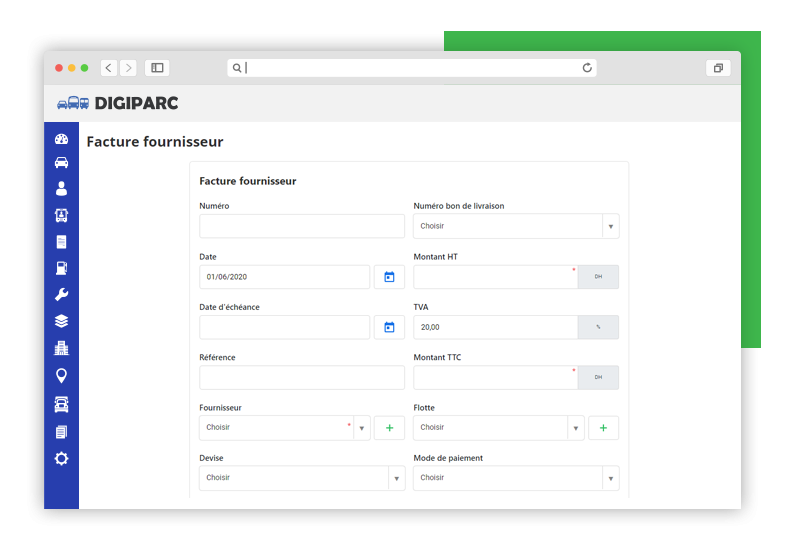Expand the Mode de paiement dropdown
Screen dimensions: 785x560
(611, 478)
